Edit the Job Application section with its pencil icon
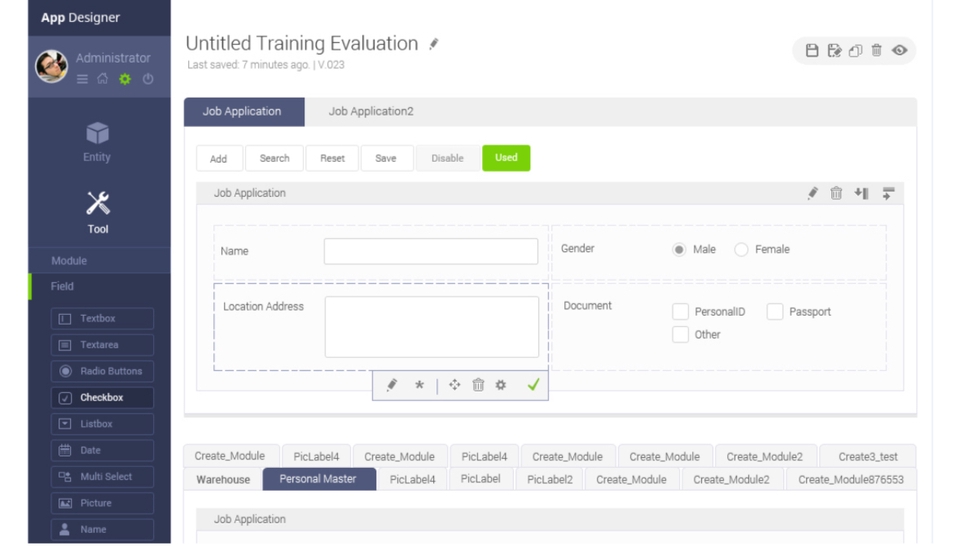Viewport: 960px width, 559px height. (x=812, y=193)
